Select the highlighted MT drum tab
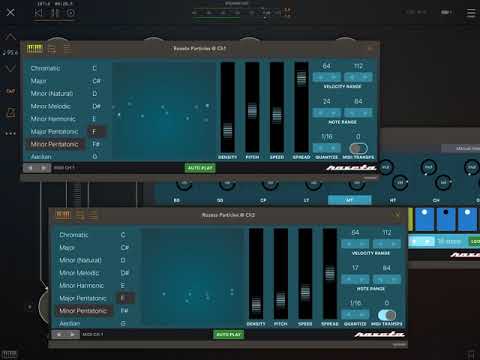The width and height of the screenshot is (480, 360). coord(350,200)
